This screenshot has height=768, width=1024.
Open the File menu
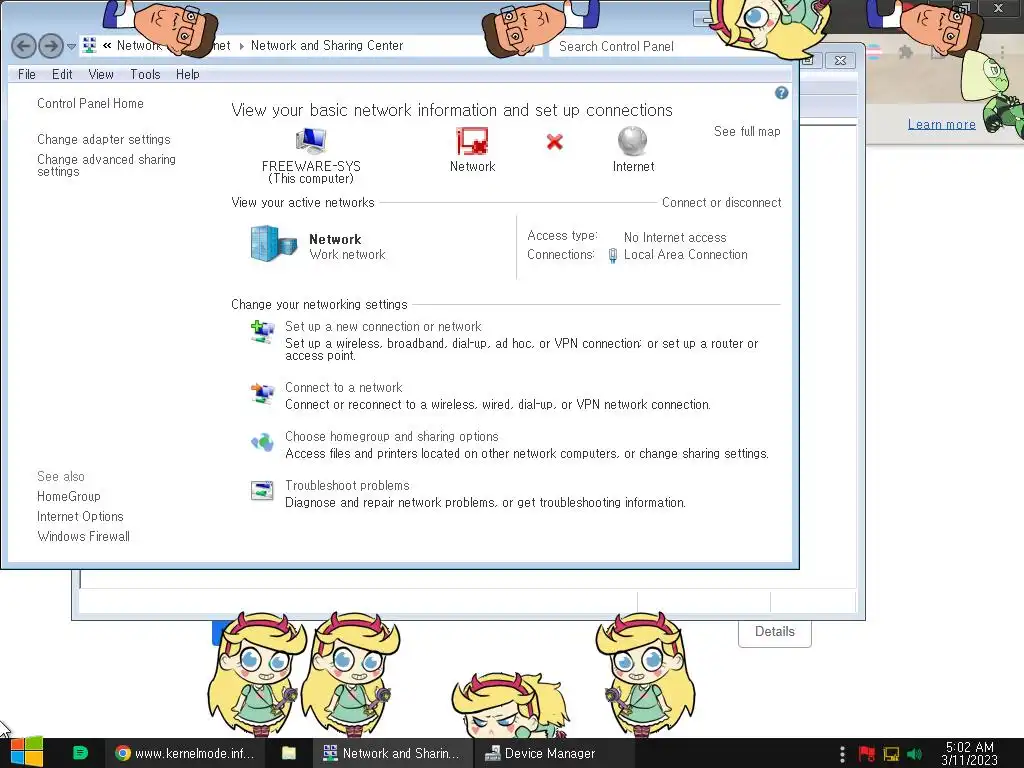click(27, 74)
